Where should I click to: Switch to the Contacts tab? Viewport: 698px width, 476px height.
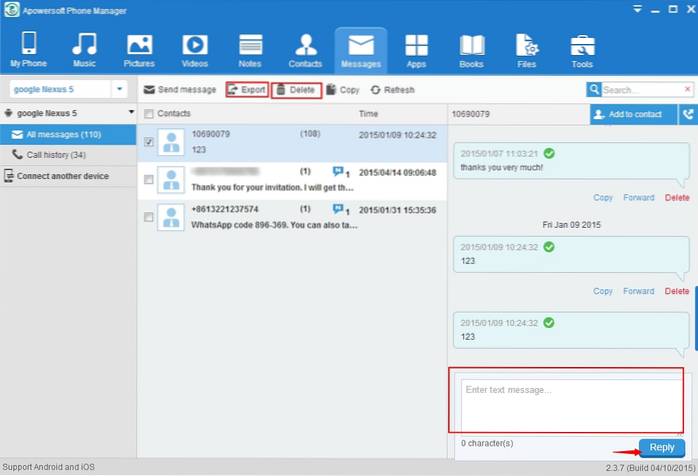point(304,52)
